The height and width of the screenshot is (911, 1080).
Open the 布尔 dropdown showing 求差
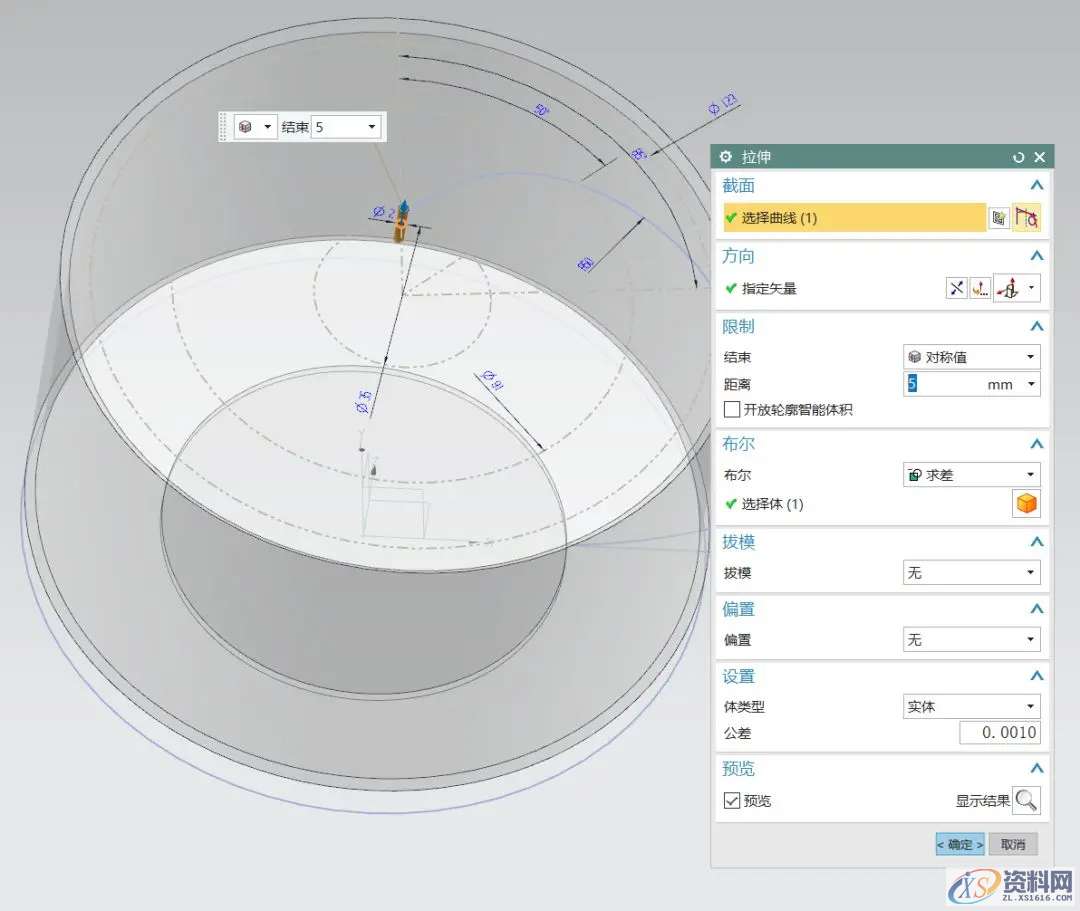(x=971, y=475)
